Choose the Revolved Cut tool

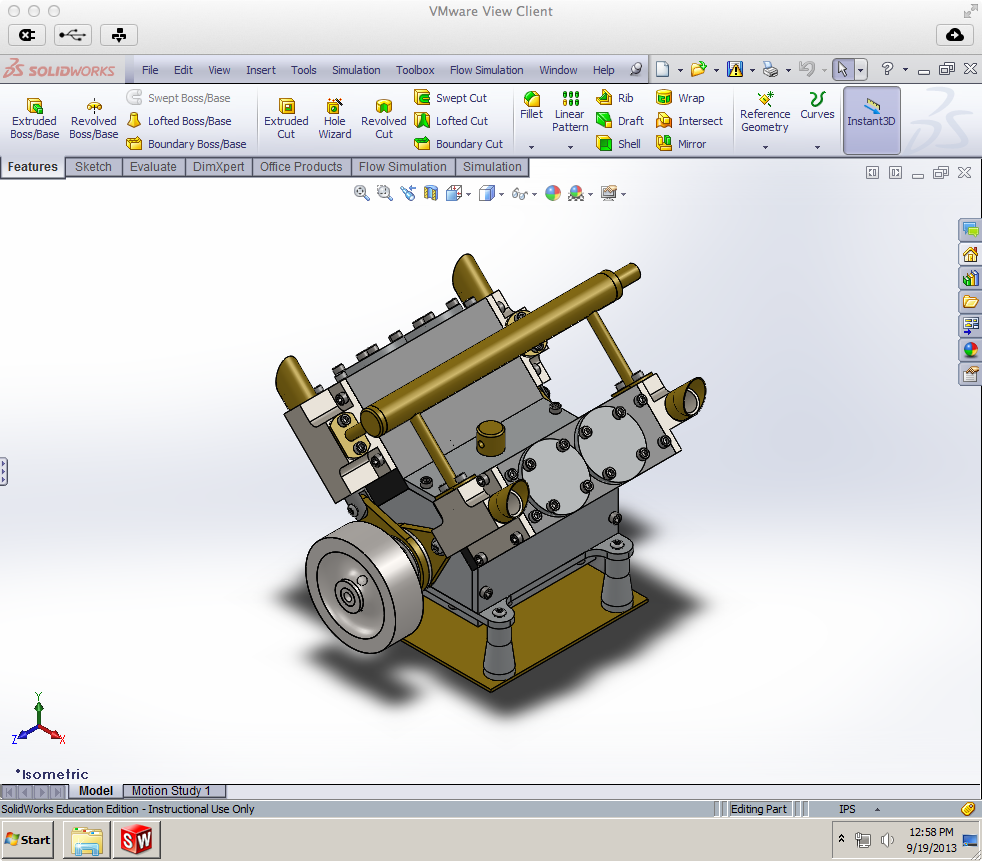(x=384, y=114)
